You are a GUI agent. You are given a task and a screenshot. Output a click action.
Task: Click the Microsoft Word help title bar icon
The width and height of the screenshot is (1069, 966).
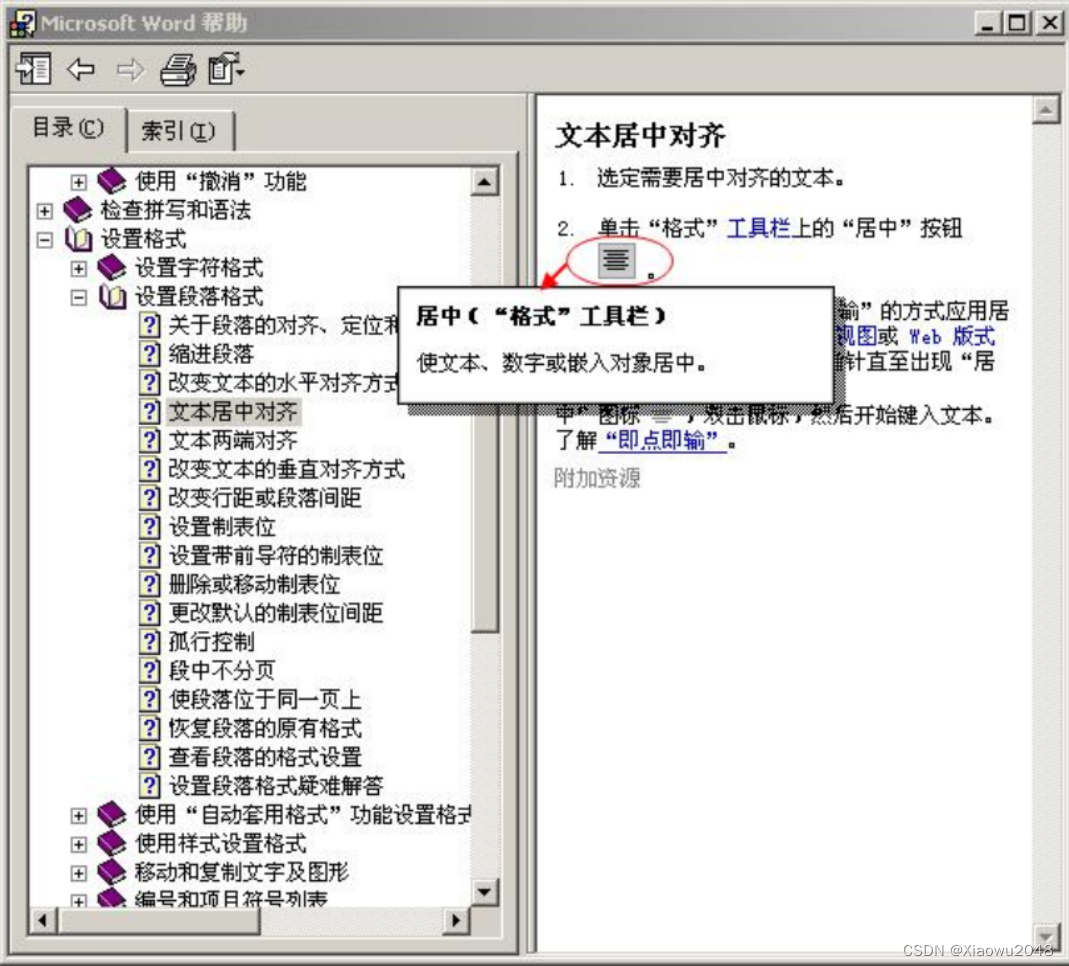coord(22,22)
